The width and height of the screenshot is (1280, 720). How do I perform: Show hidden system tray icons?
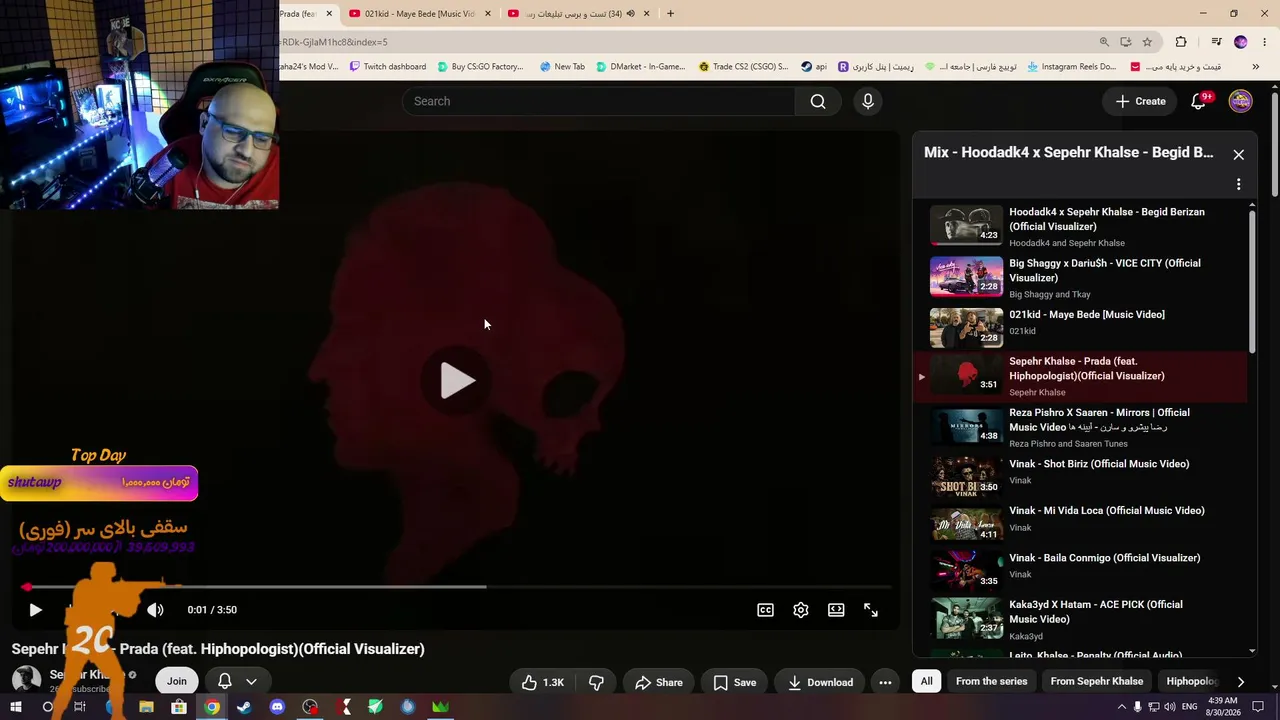point(1121,707)
